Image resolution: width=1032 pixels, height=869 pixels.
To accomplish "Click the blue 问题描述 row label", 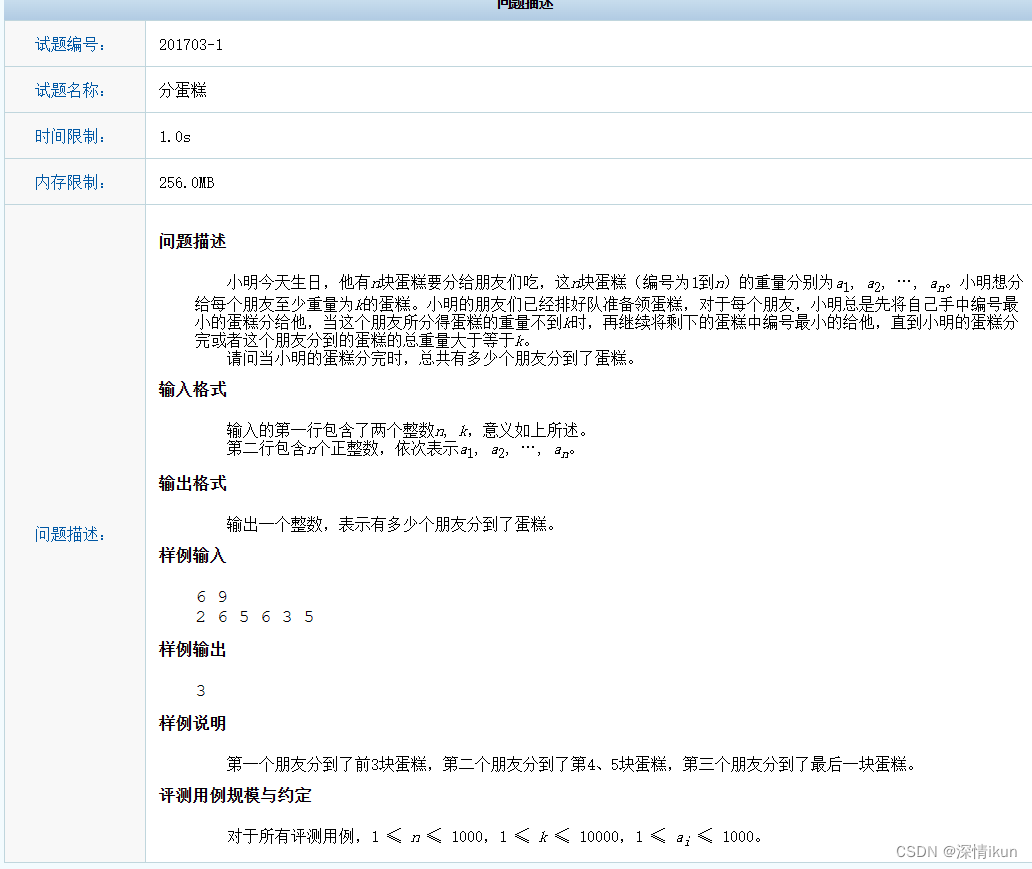I will [70, 534].
